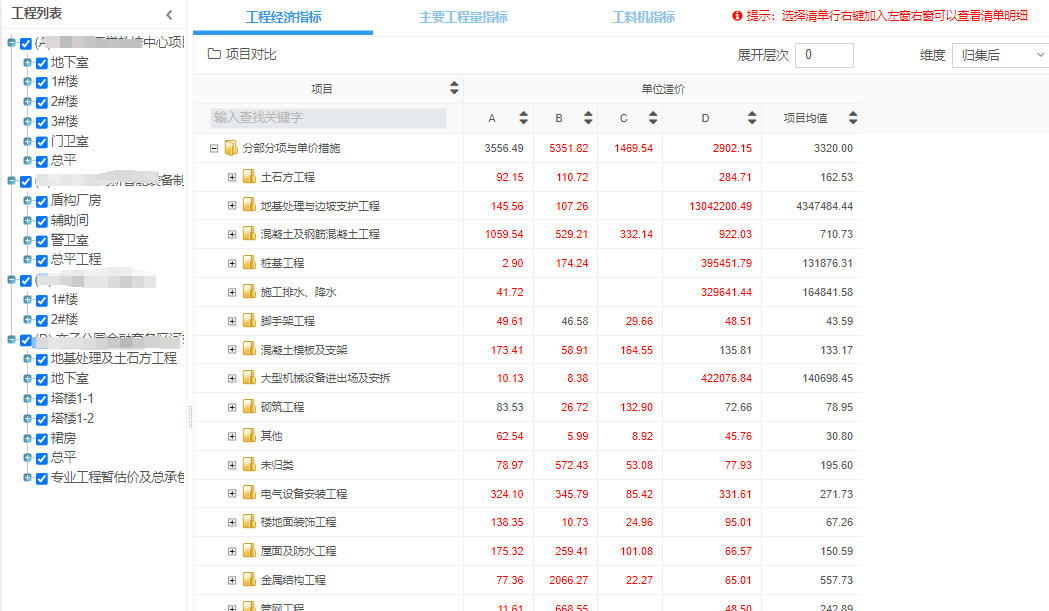Sort column A values
This screenshot has height=611, width=1049.
[x=523, y=118]
